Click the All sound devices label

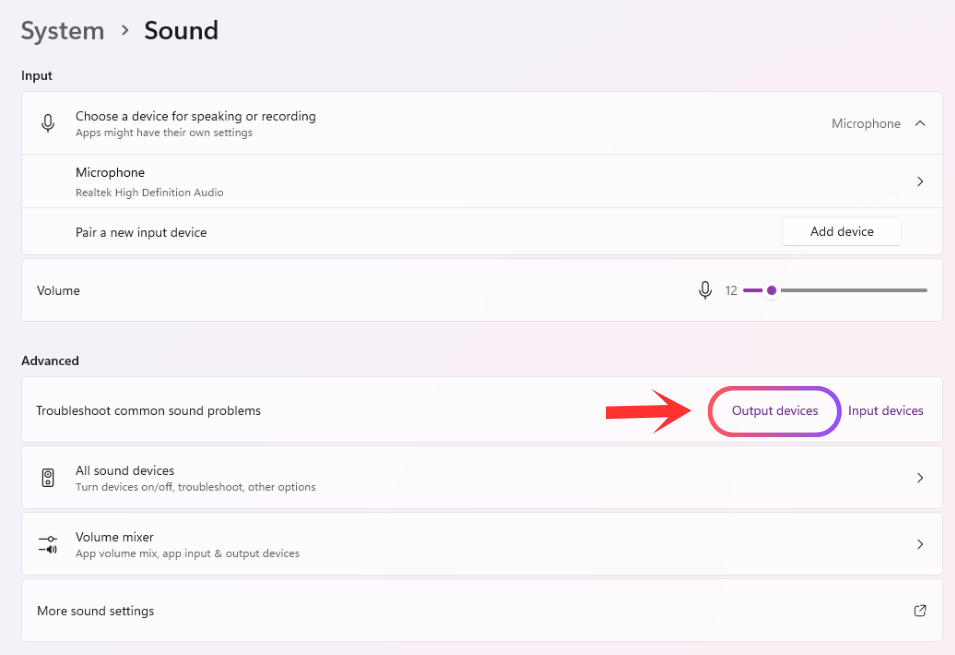(125, 470)
